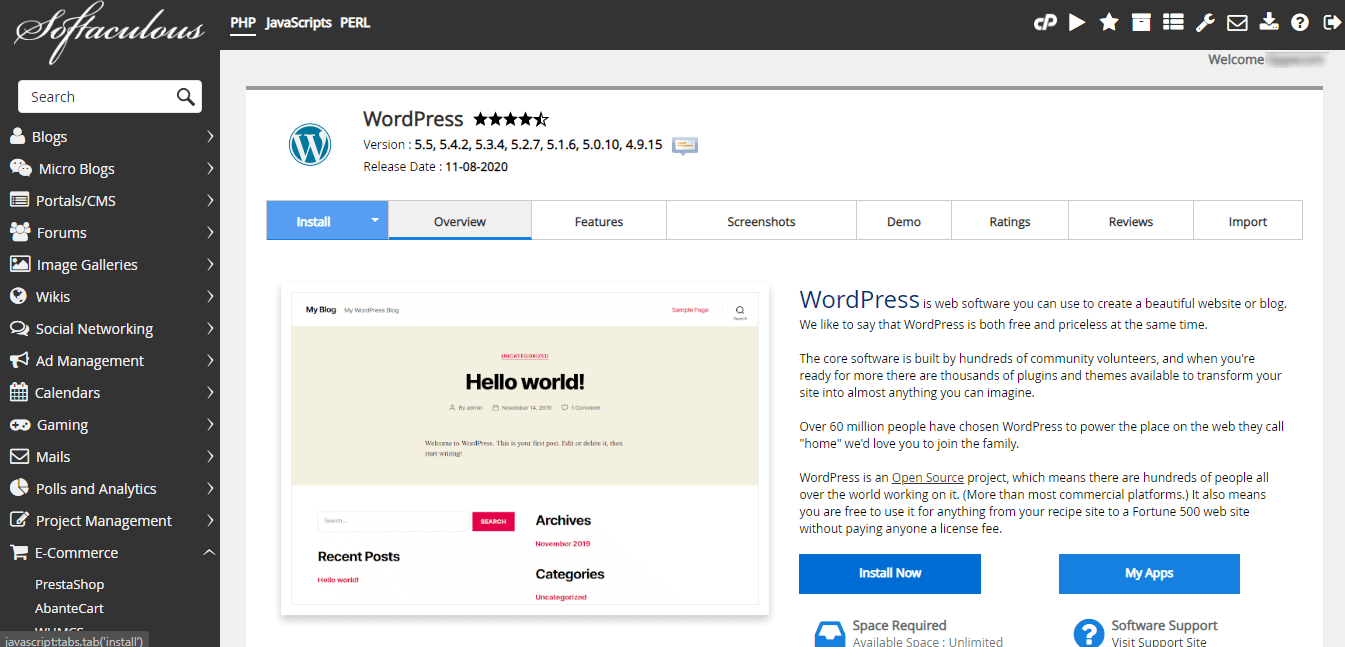The image size is (1345, 647).
Task: Click the star ratings icon in header
Action: point(1109,22)
